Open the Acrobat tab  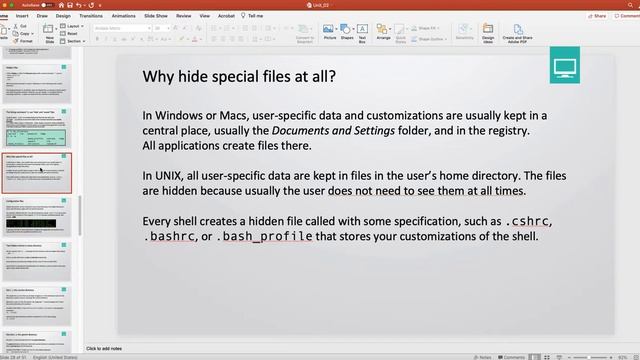226,16
